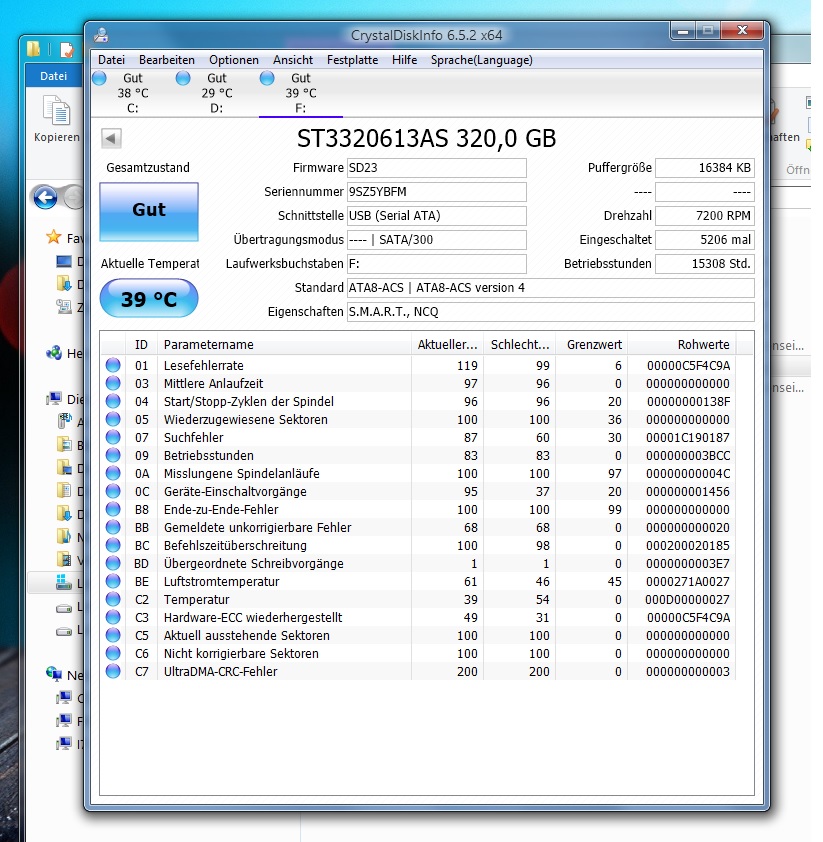Click the Eigenschaften field S.M.A.R.T., NCQ
823x842 pixels.
(x=550, y=311)
